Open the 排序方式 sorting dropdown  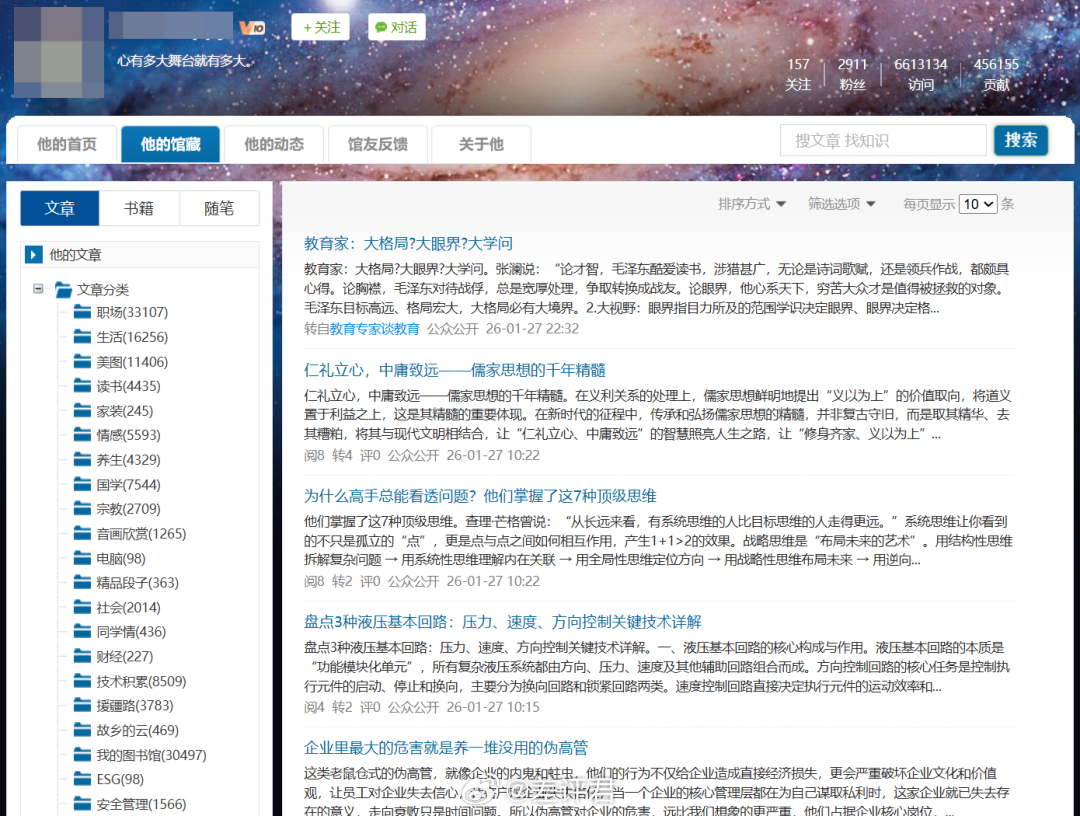[751, 203]
